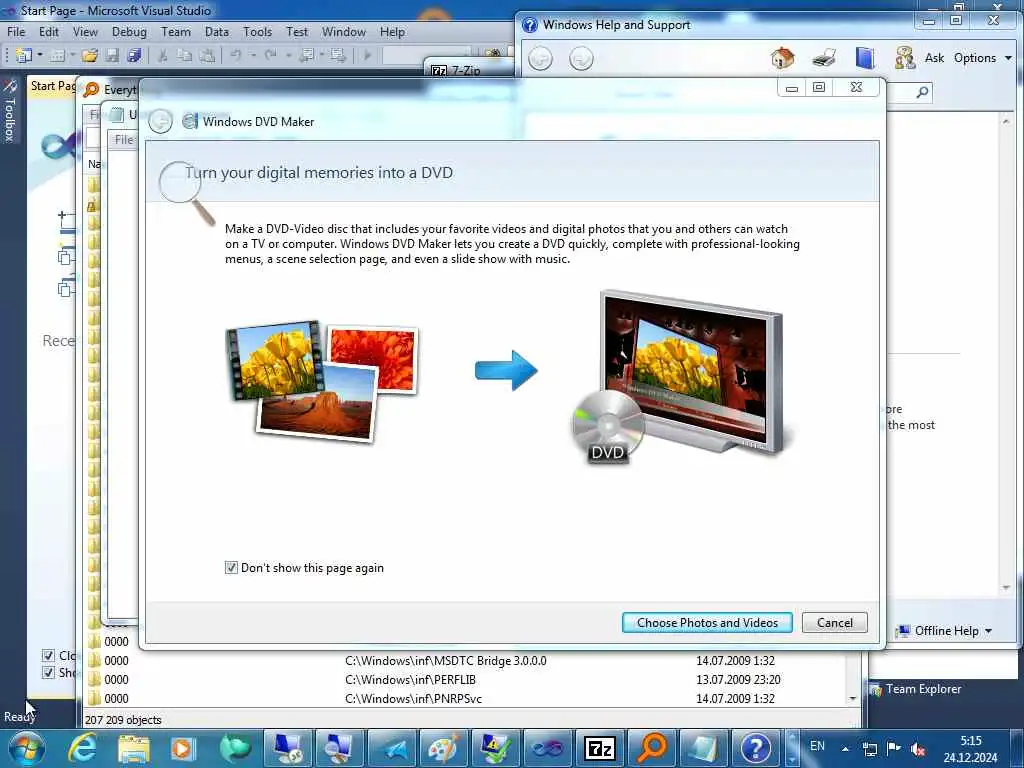Image resolution: width=1024 pixels, height=768 pixels.
Task: Select the C:\Windows\inf\PERFLIB row
Action: [466, 679]
